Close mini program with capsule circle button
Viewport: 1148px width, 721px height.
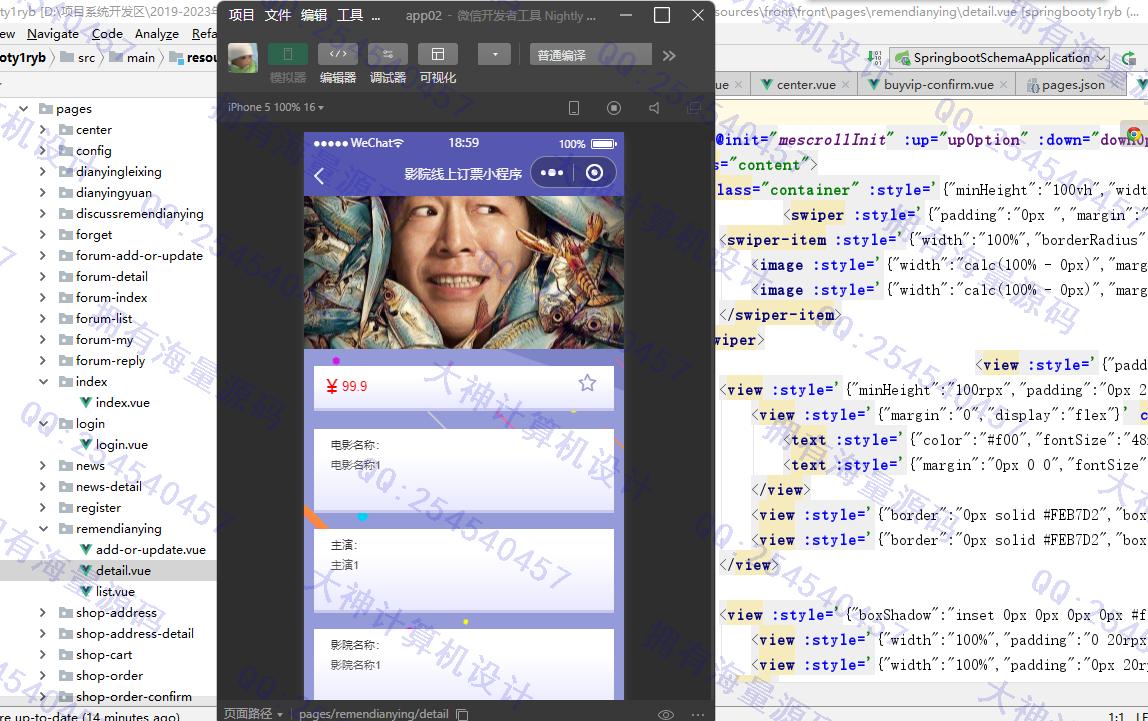click(x=594, y=173)
